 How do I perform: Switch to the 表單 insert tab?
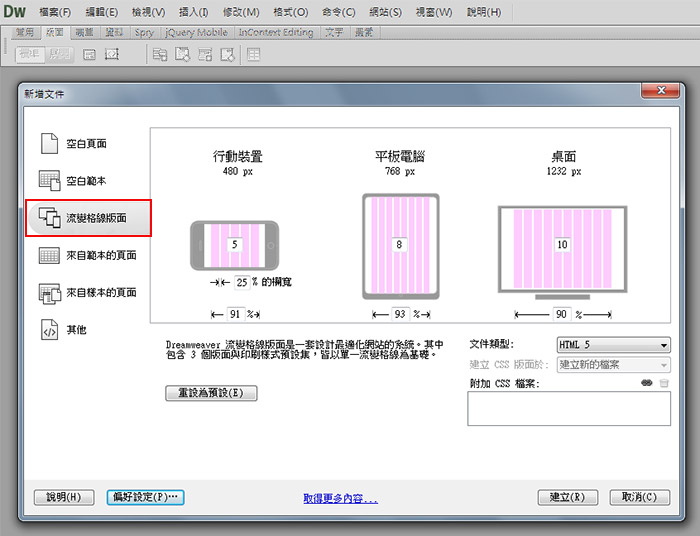pyautogui.click(x=84, y=32)
